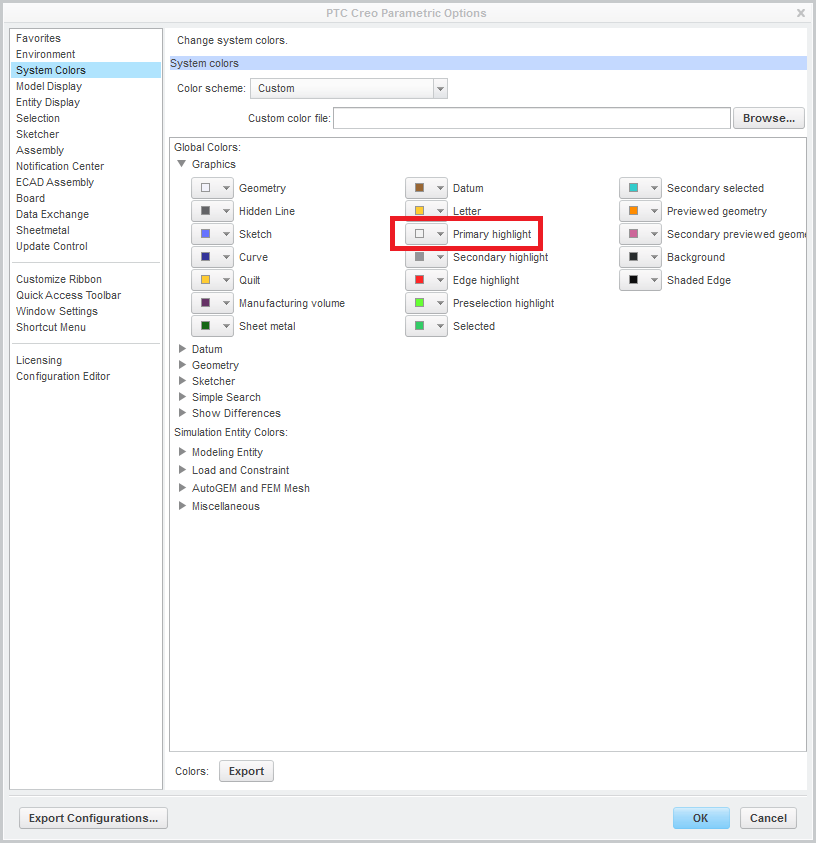Click the Export colors button
This screenshot has width=816, height=843.
click(246, 771)
